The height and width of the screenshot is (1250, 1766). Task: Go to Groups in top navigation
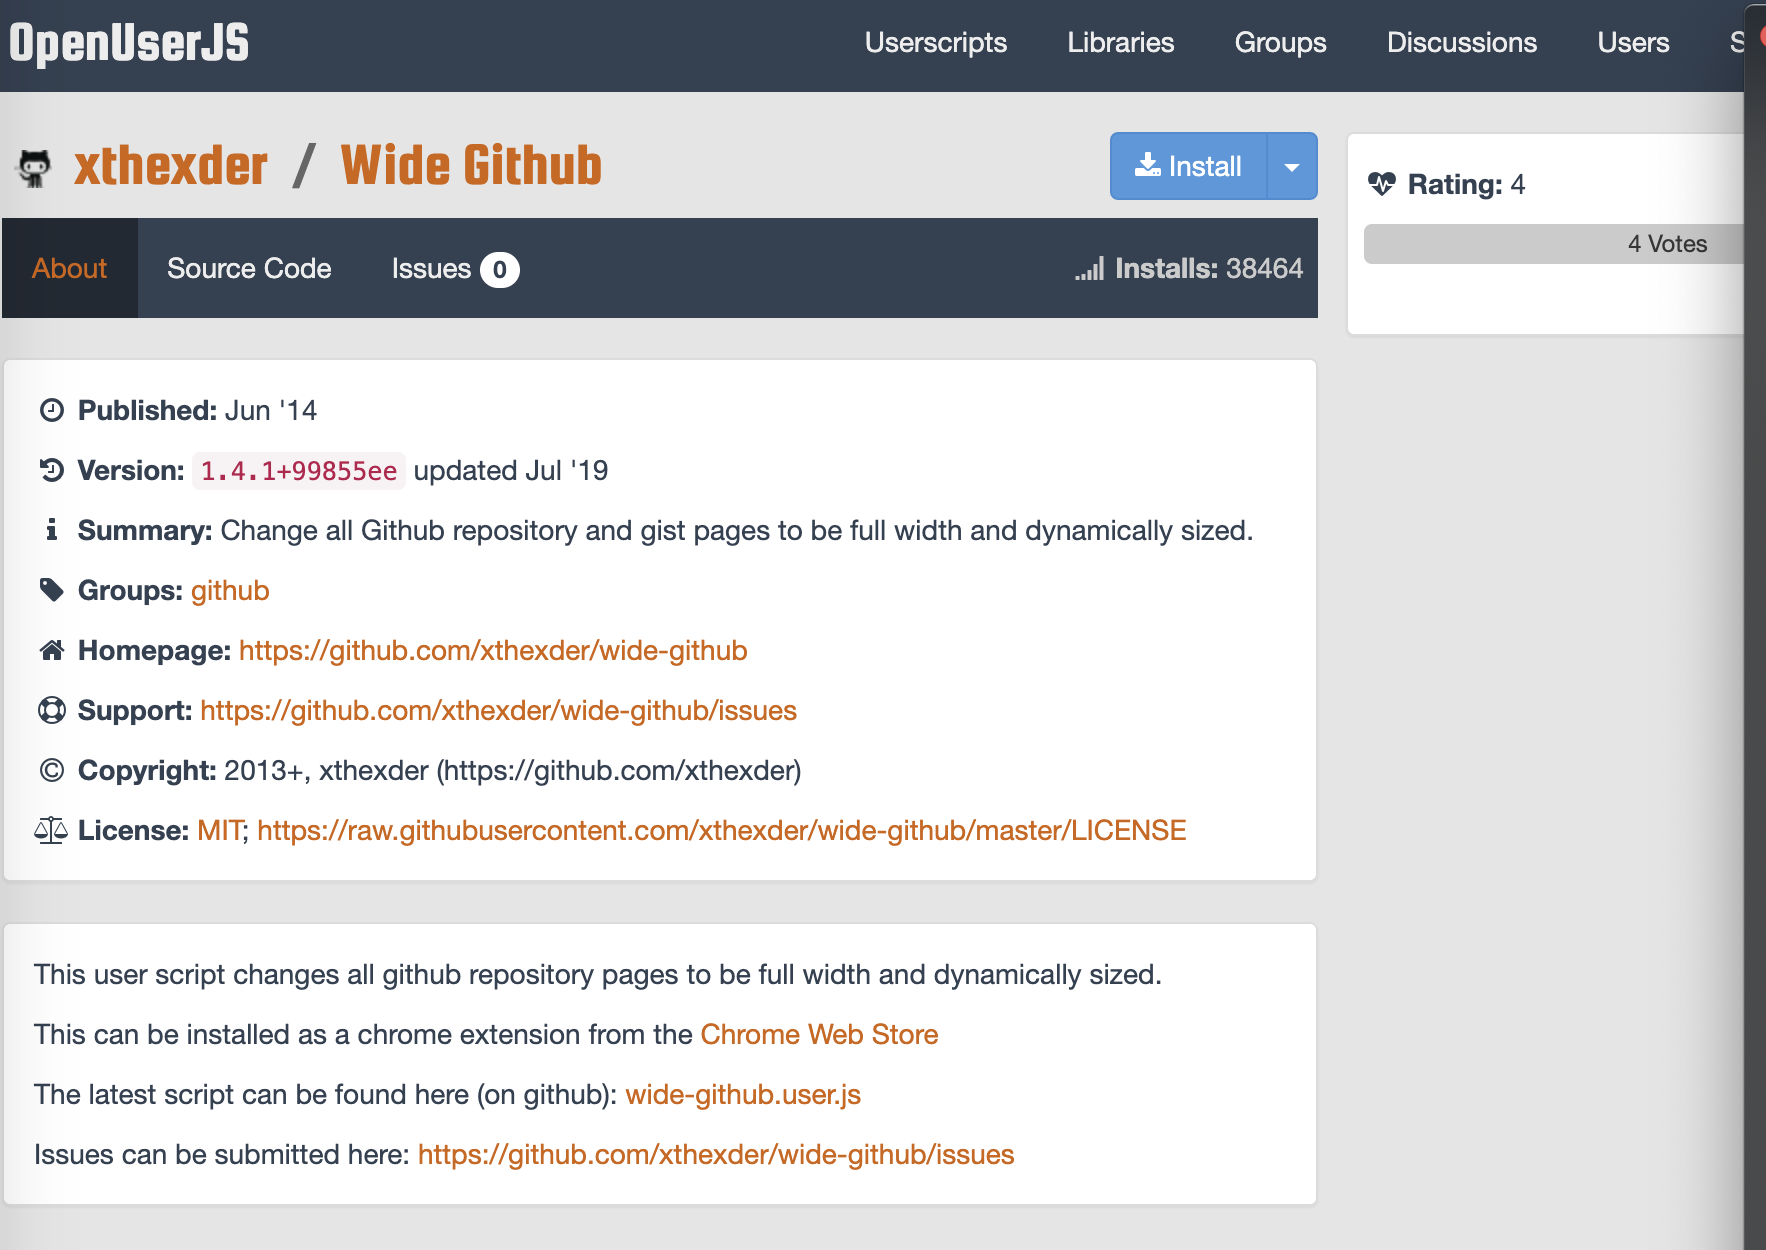(x=1280, y=43)
